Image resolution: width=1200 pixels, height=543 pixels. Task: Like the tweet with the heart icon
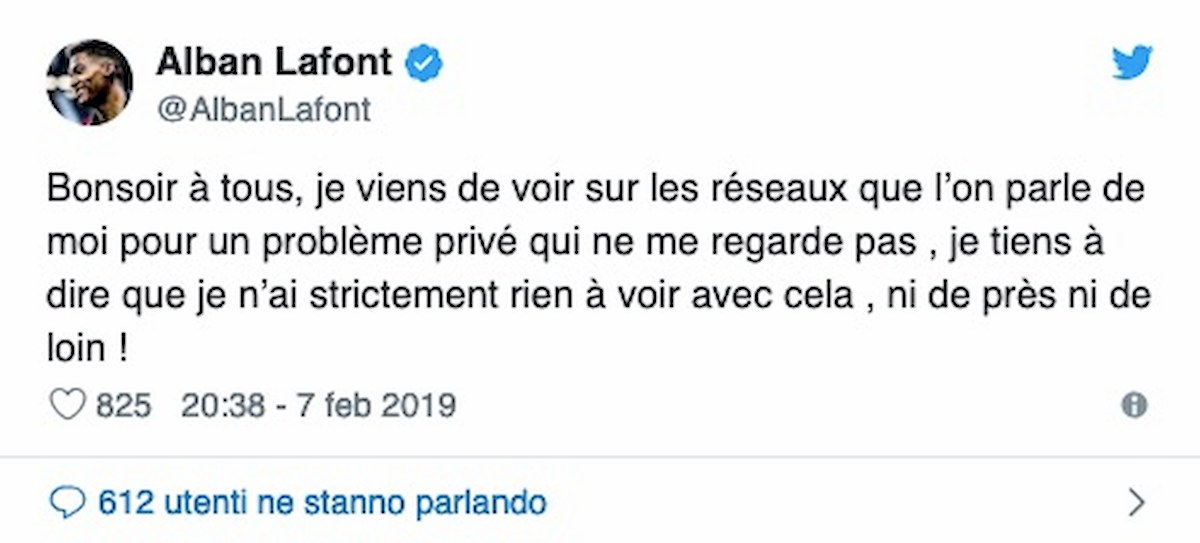pyautogui.click(x=67, y=405)
